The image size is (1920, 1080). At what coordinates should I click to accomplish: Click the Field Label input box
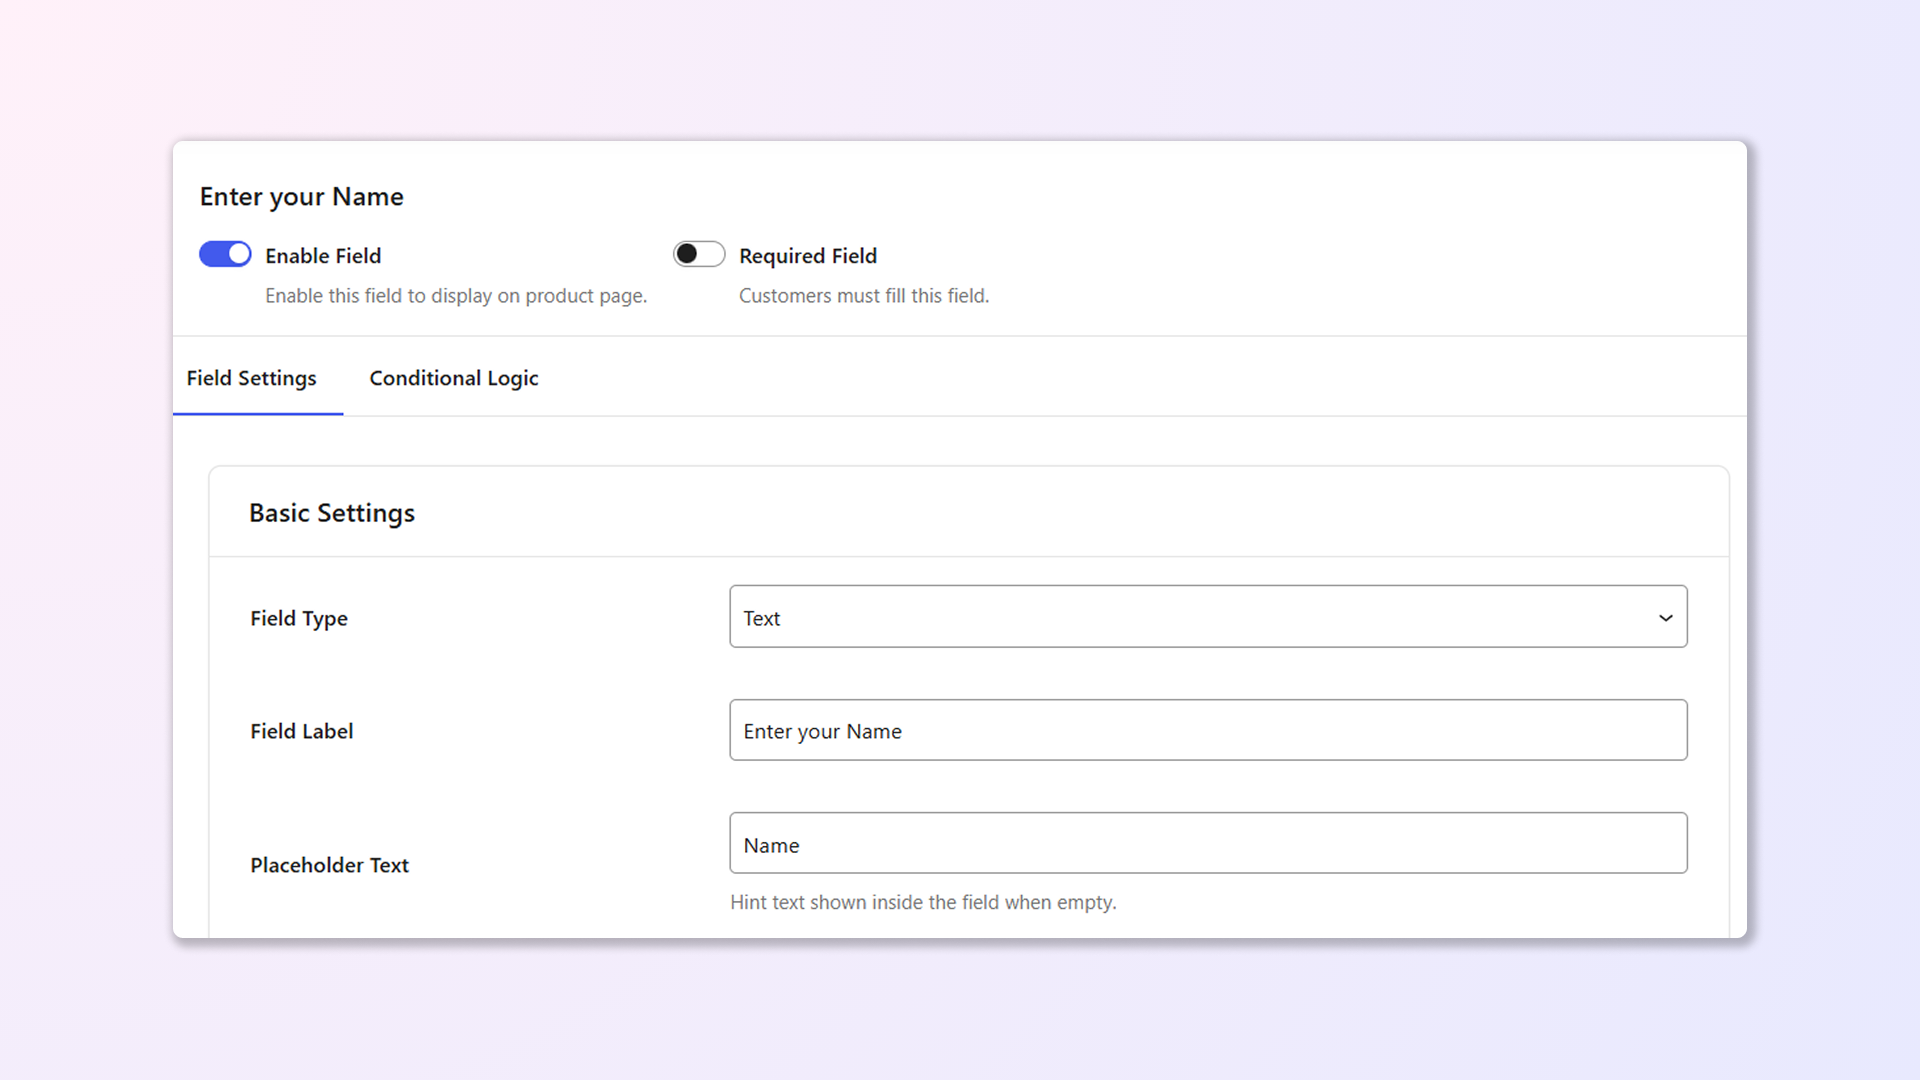point(1207,730)
